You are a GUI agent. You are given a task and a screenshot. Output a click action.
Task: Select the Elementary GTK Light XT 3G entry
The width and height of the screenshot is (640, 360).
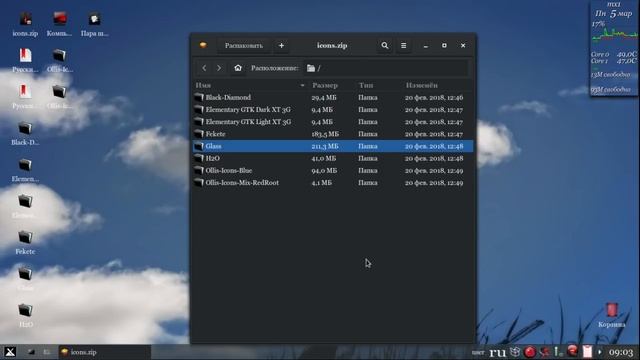[x=248, y=122]
